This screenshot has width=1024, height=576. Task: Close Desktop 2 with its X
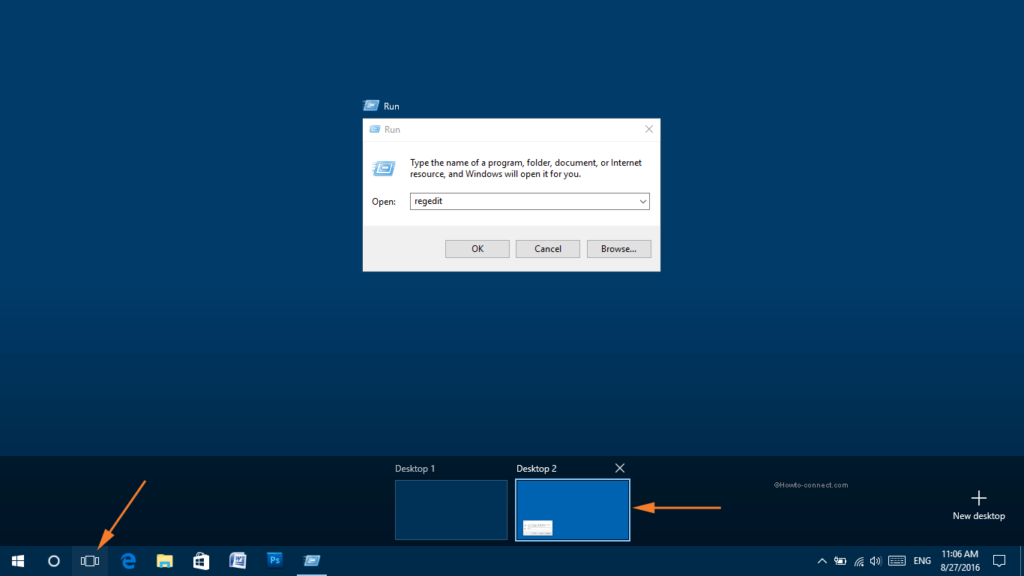pos(620,468)
